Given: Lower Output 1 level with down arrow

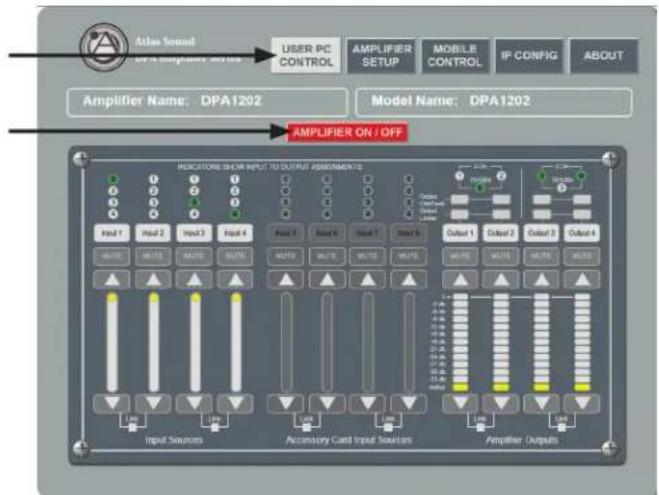Looking at the screenshot, I should point(460,403).
